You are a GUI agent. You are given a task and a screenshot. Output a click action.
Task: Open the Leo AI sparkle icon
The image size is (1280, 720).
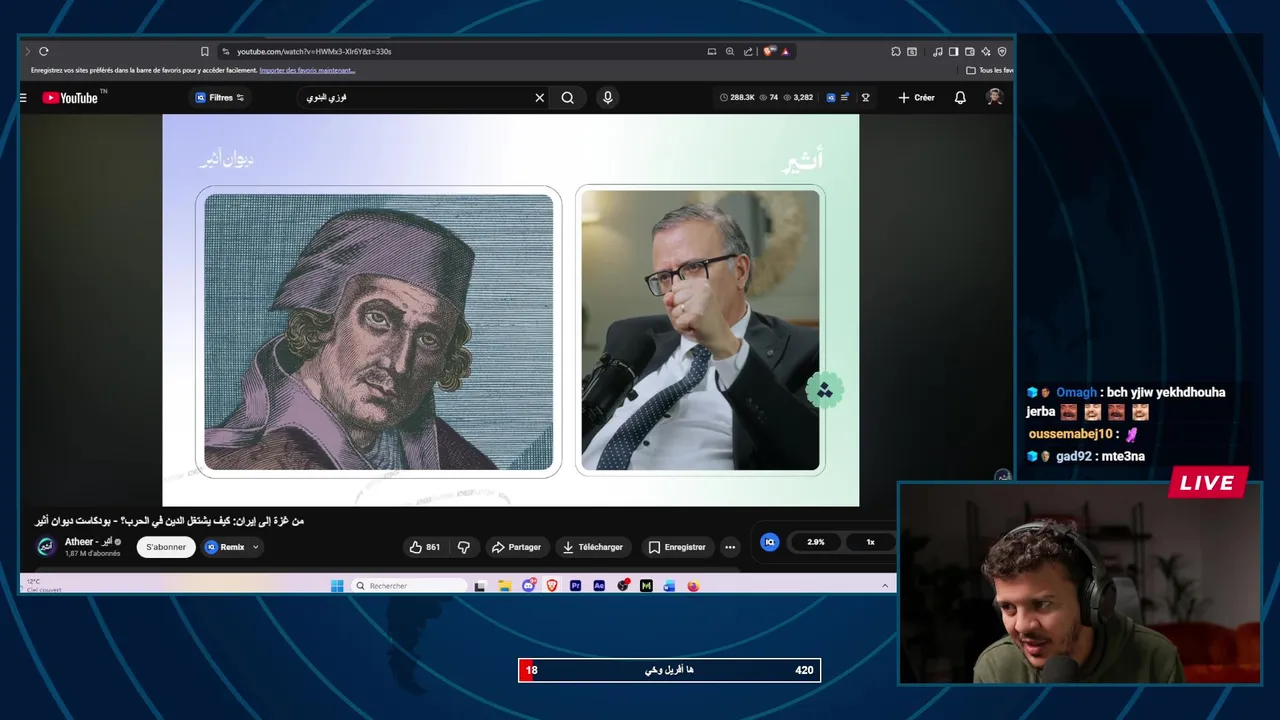(x=986, y=51)
